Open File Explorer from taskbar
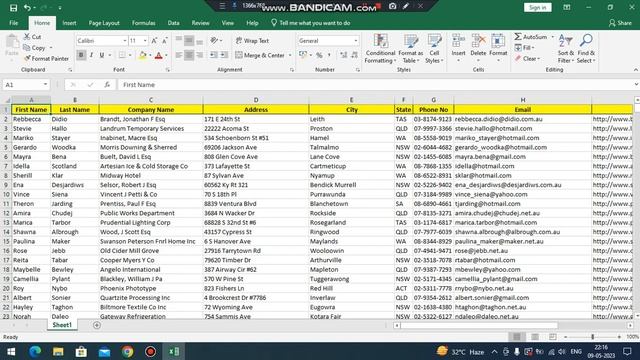 click(58, 351)
